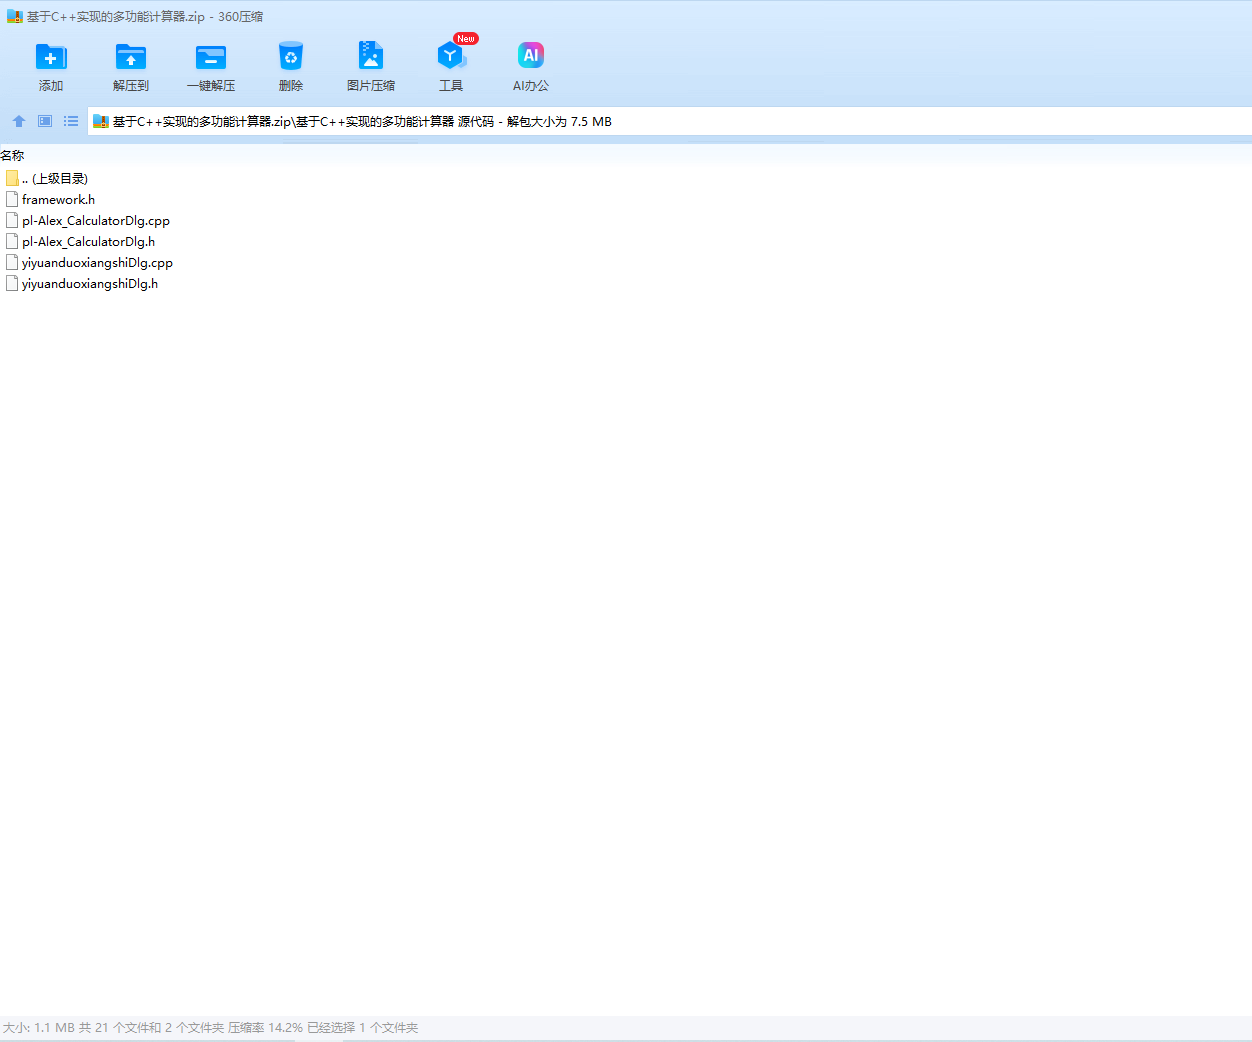Click the file icon beside framework.h

12,199
